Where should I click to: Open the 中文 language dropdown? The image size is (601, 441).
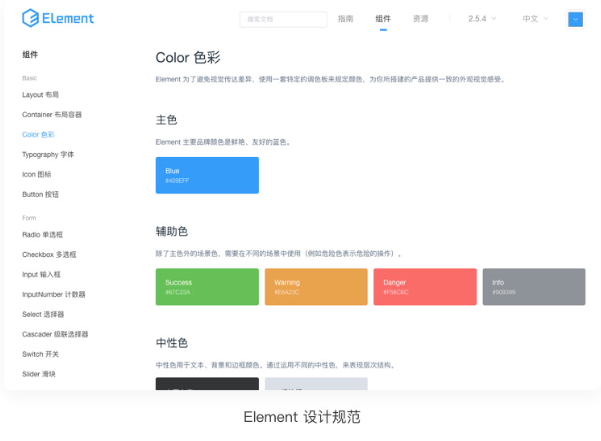pyautogui.click(x=535, y=18)
